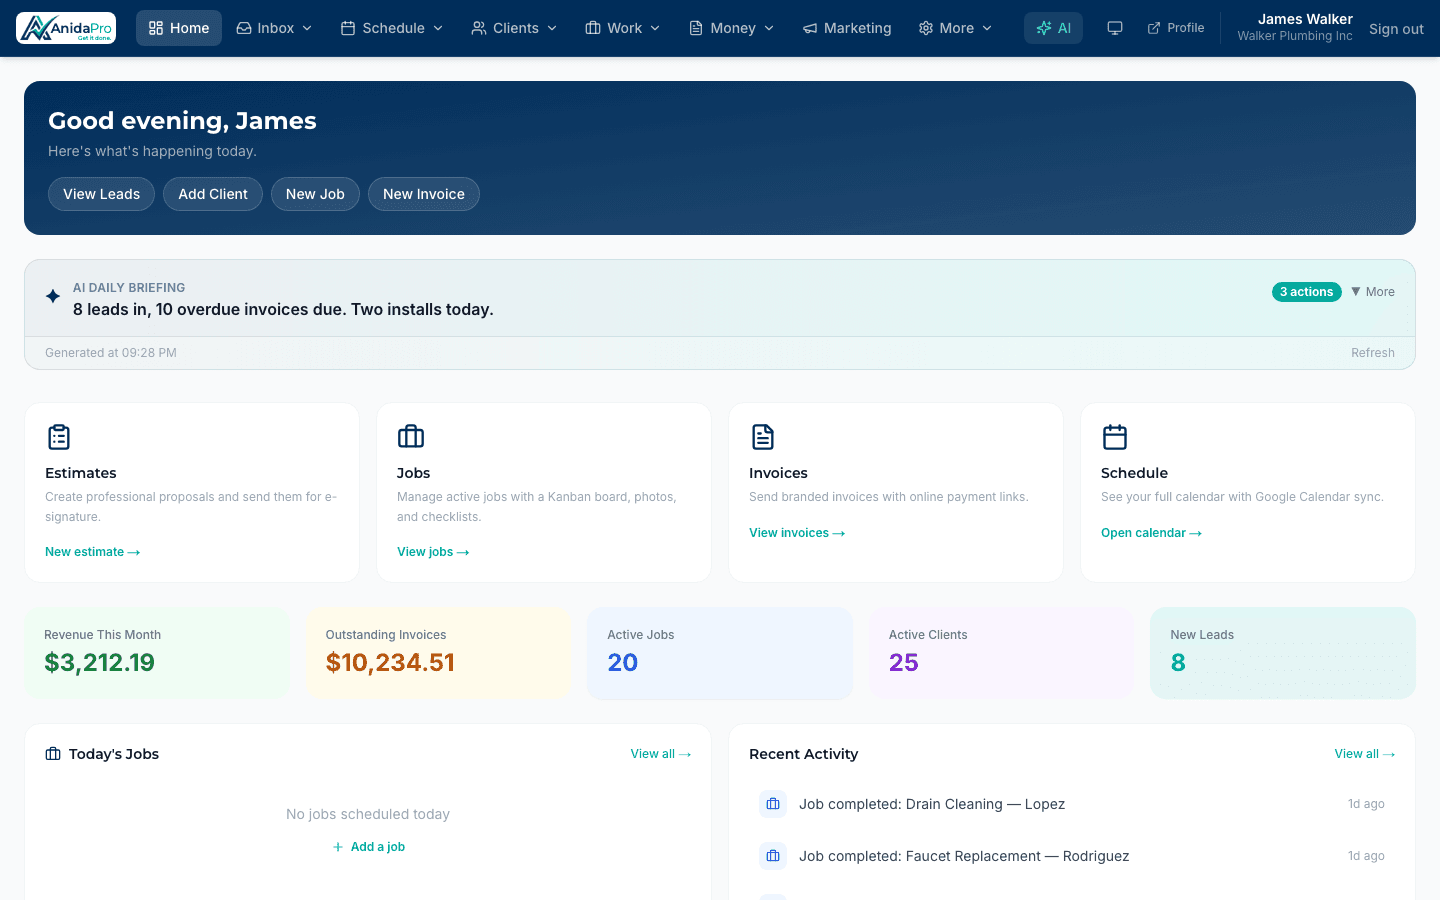Open the Active Clients stat card

(x=1001, y=653)
